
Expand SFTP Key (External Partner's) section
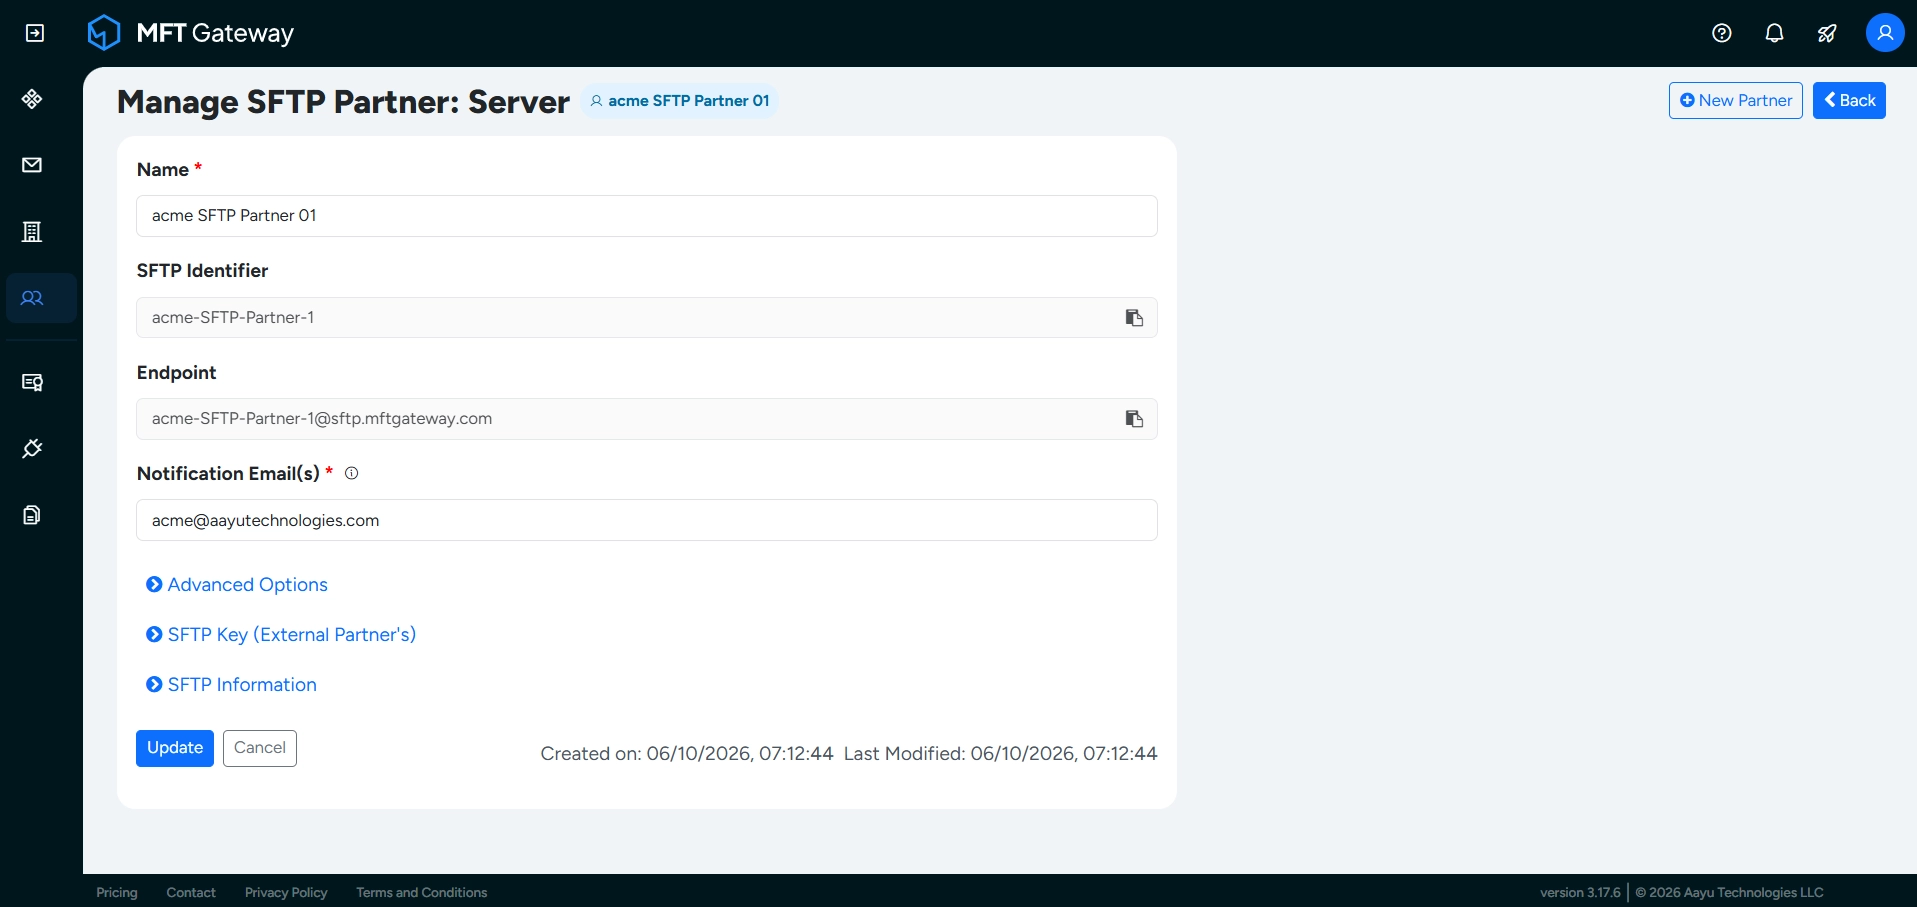click(281, 635)
